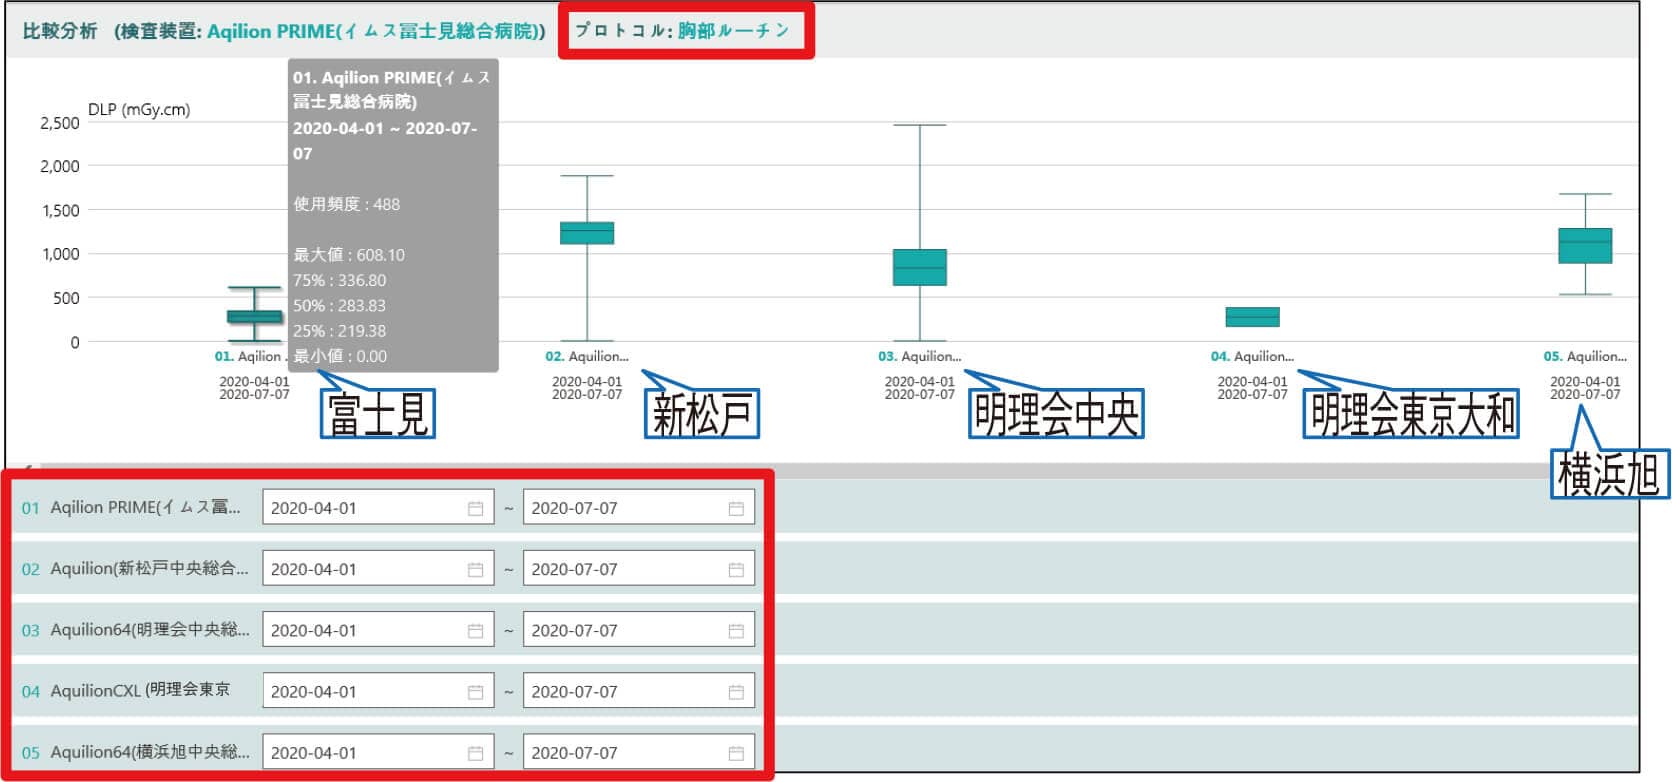Image resolution: width=1672 pixels, height=782 pixels.
Task: Click start date field for 05 Aquilion64 row
Action: tap(378, 752)
